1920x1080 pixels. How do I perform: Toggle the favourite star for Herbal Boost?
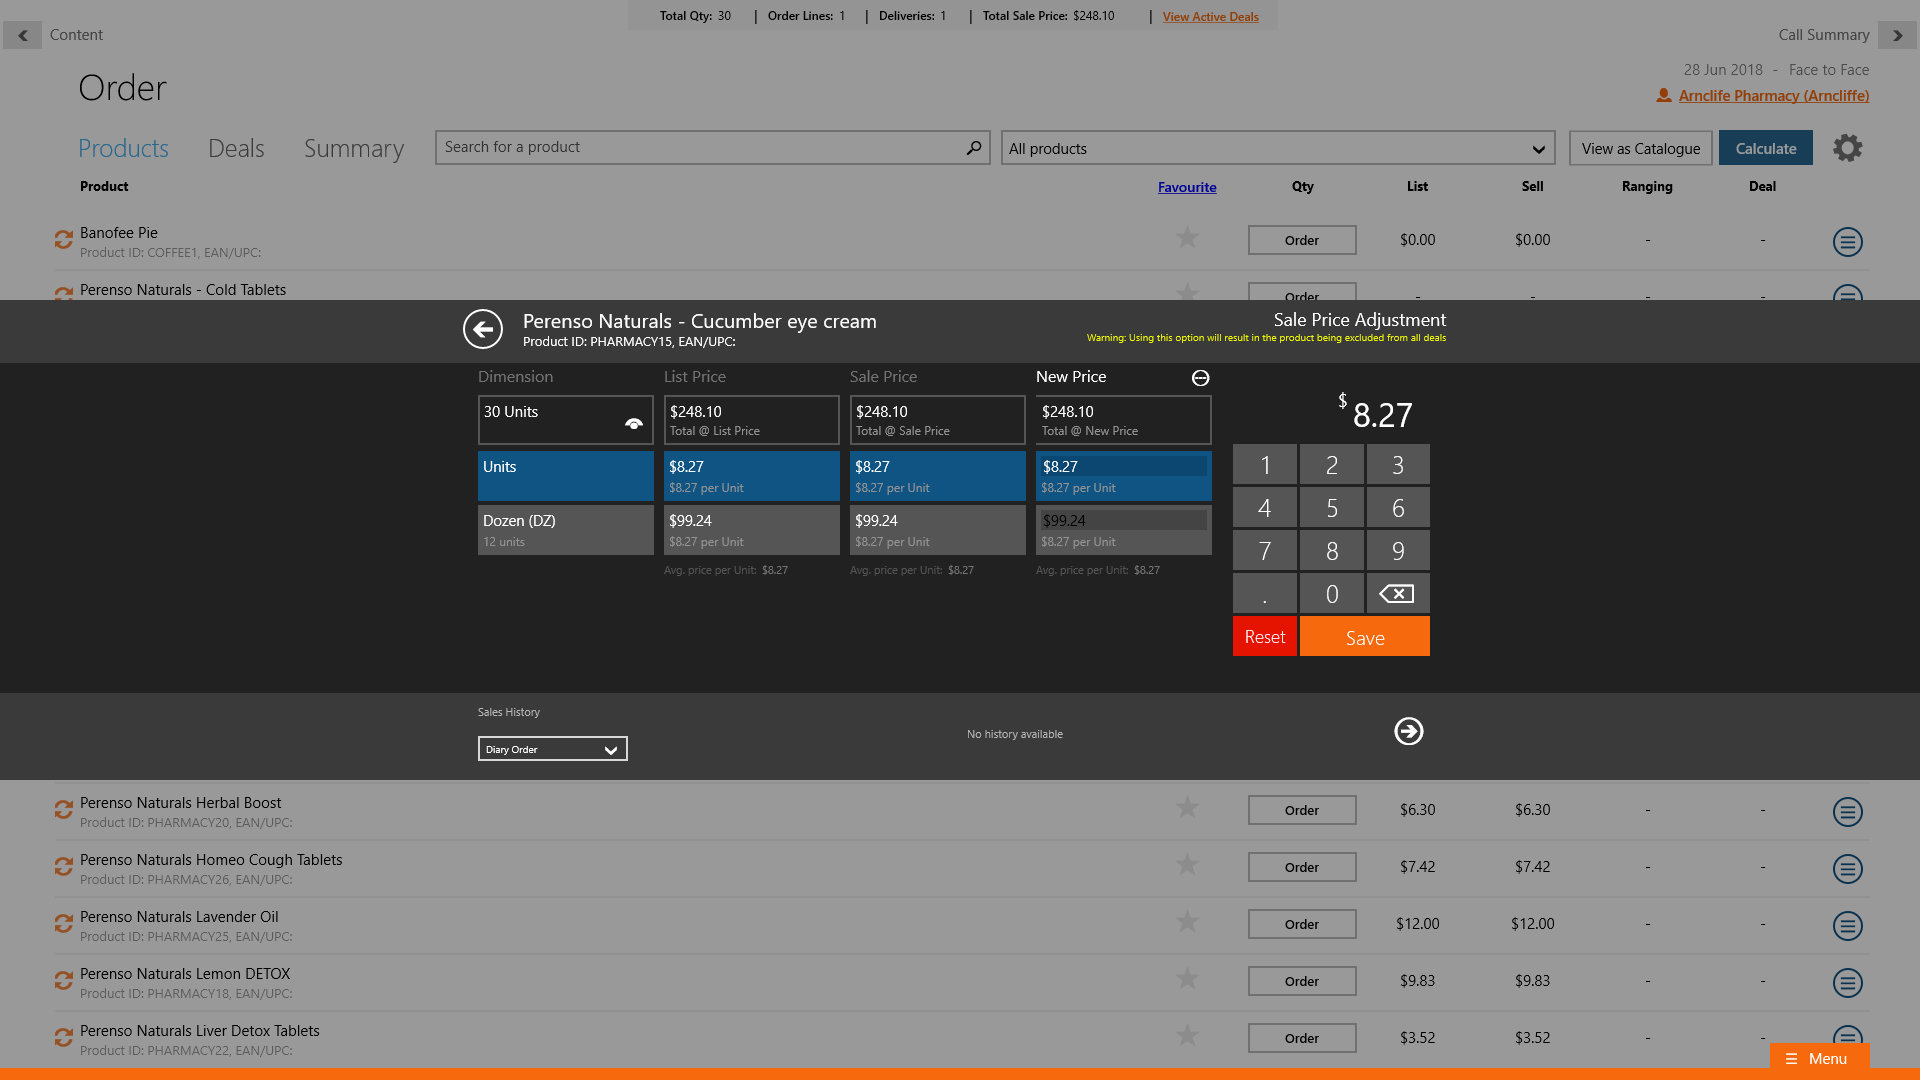[x=1187, y=808]
